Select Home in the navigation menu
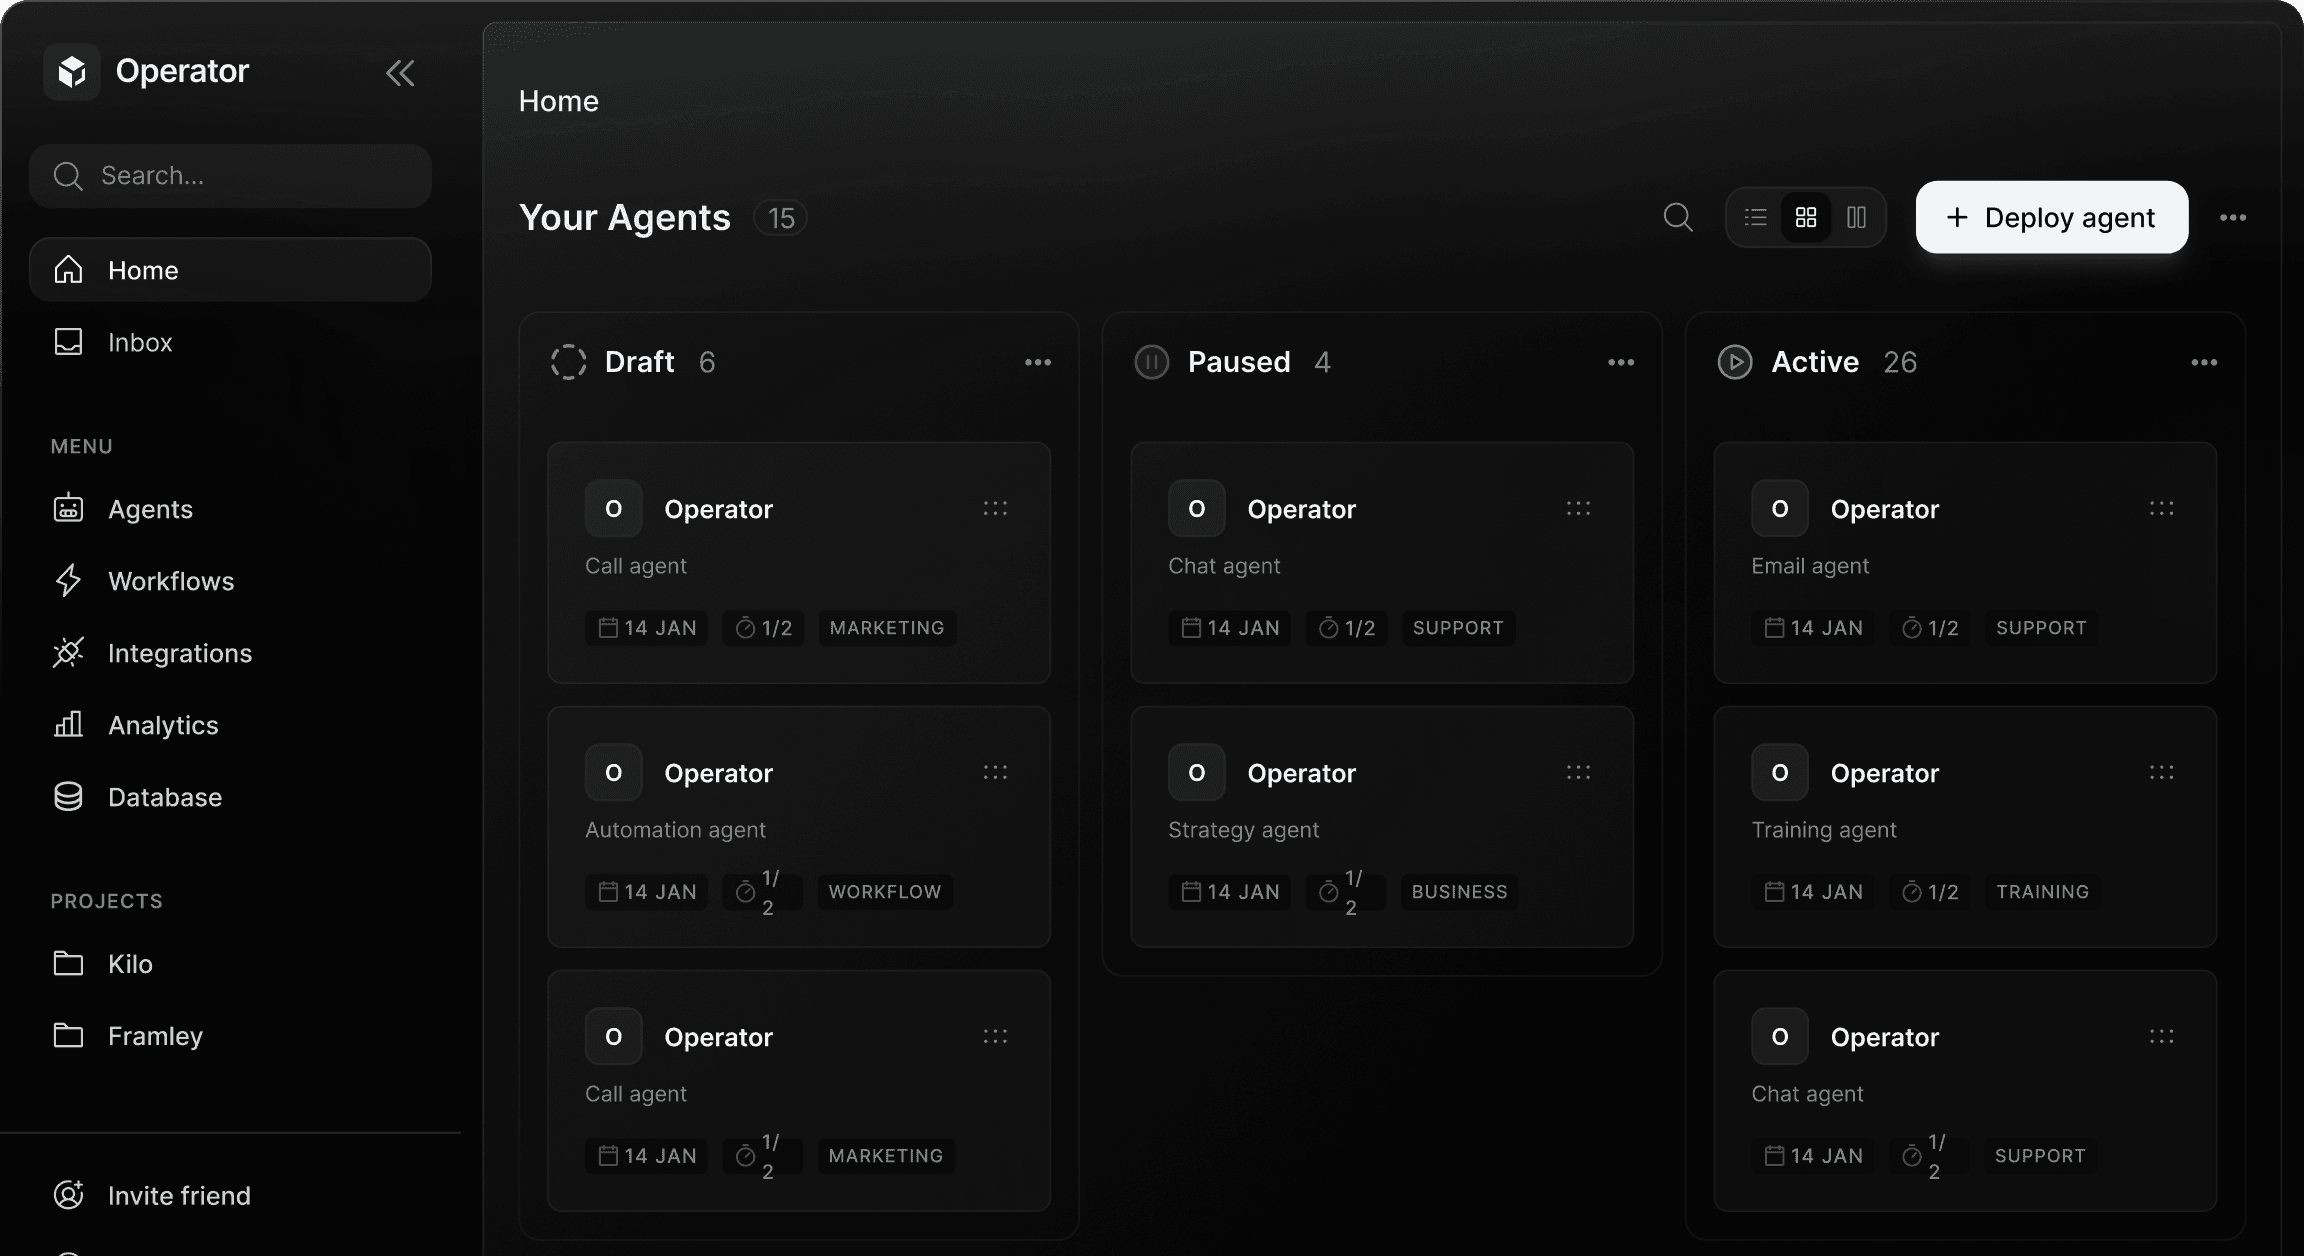This screenshot has width=2304, height=1256. [x=143, y=269]
